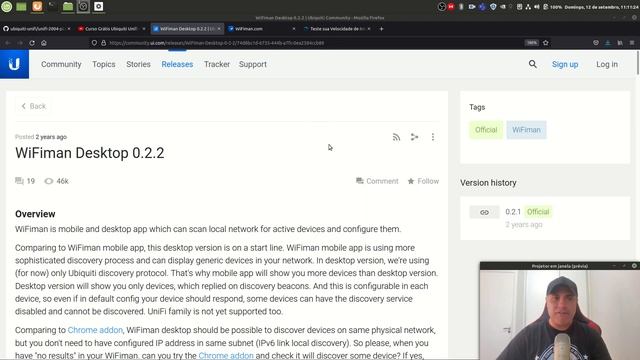Click the Sign up link
The height and width of the screenshot is (360, 640).
coord(565,64)
